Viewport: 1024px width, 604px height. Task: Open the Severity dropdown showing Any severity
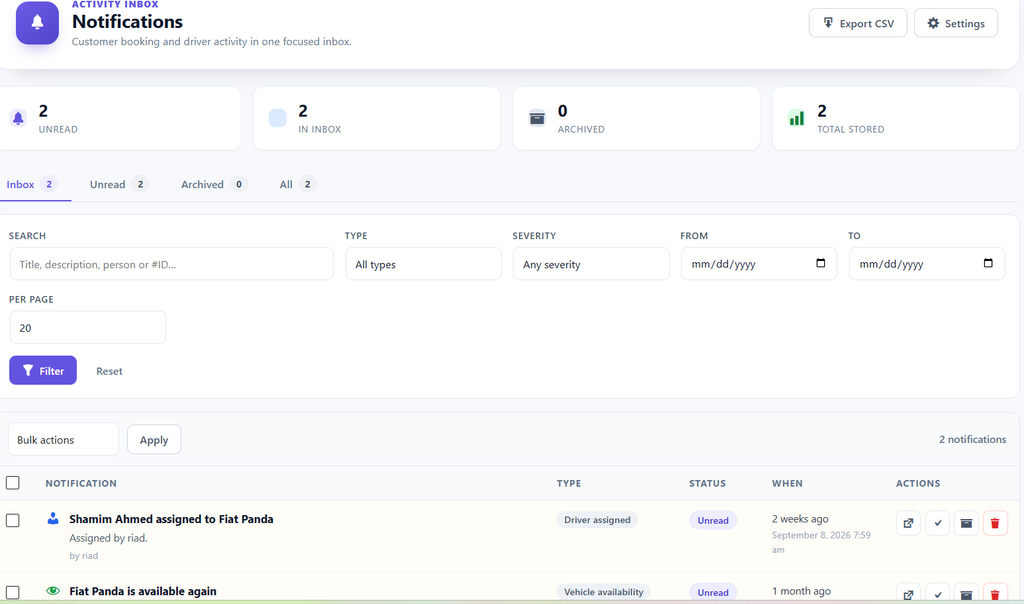[591, 264]
